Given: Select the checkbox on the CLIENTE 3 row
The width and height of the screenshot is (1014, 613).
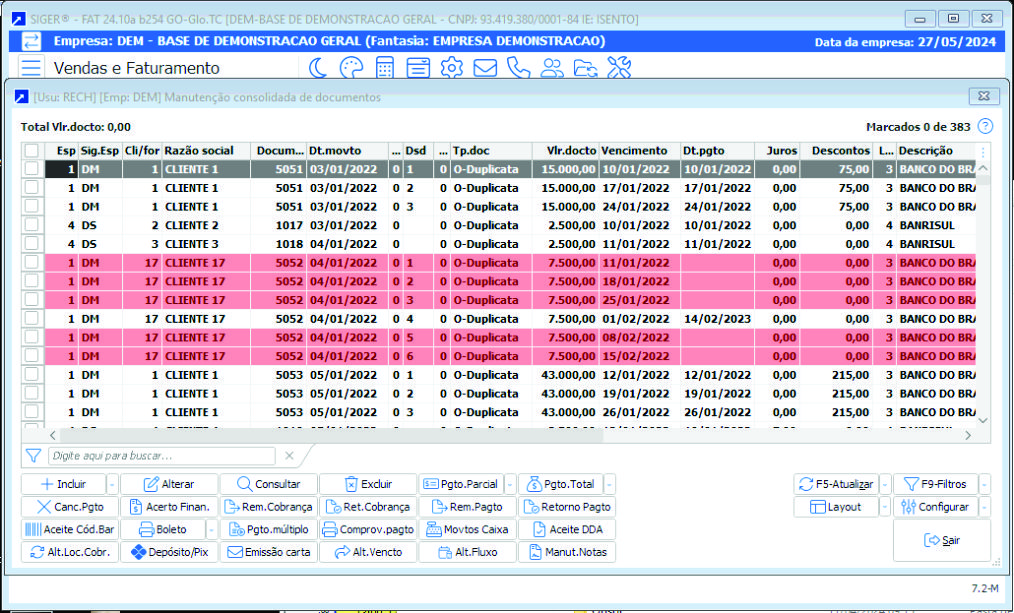Looking at the screenshot, I should tap(32, 243).
